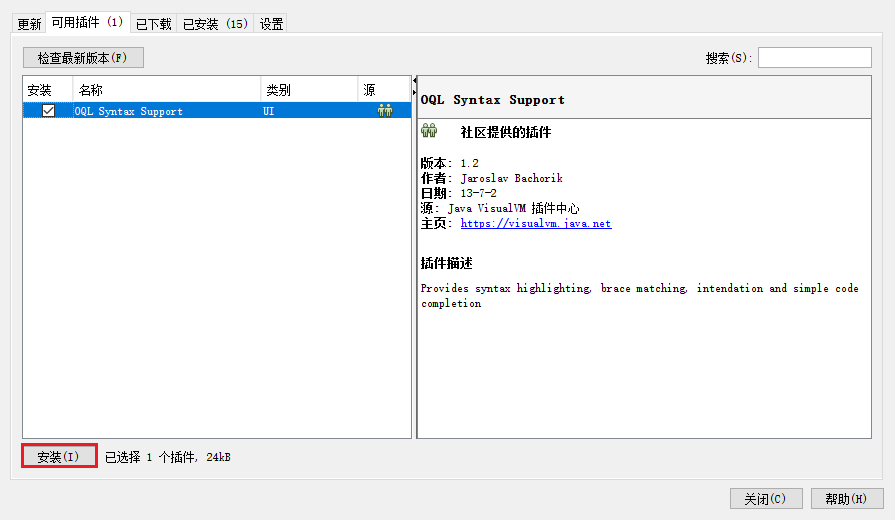This screenshot has width=895, height=520.
Task: Uncheck the OQL Syntax Support install checkbox
Action: (x=48, y=111)
